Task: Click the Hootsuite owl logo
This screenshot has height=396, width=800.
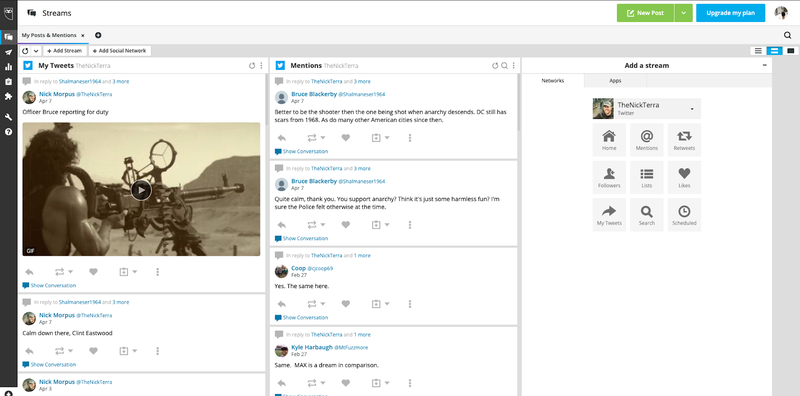Action: click(8, 13)
